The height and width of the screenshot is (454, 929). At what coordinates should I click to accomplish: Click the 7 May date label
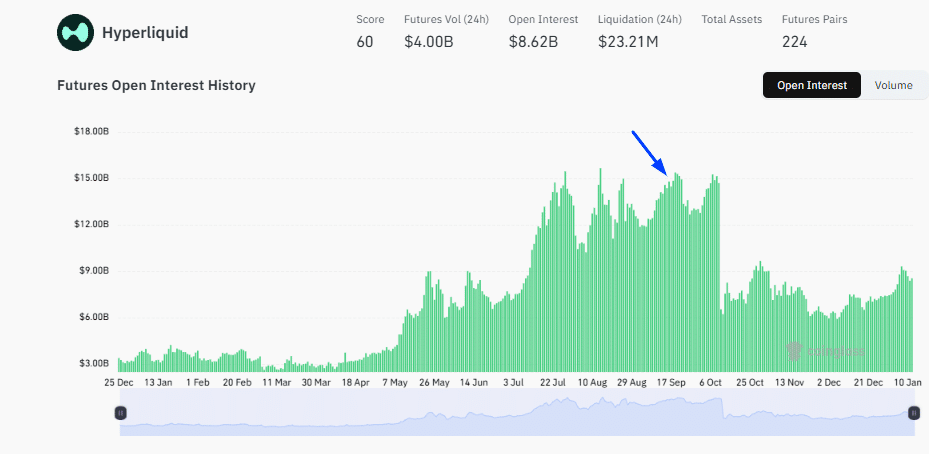395,383
